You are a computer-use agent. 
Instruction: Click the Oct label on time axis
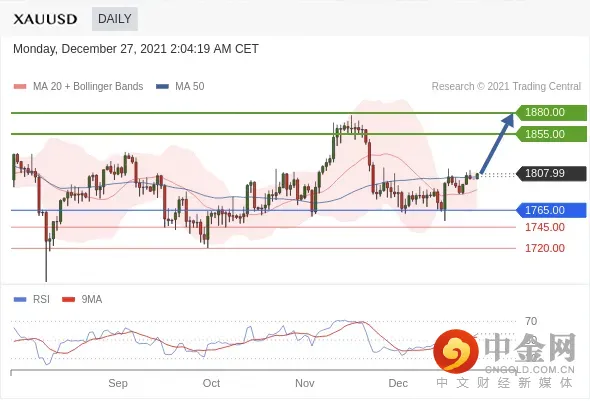(211, 383)
